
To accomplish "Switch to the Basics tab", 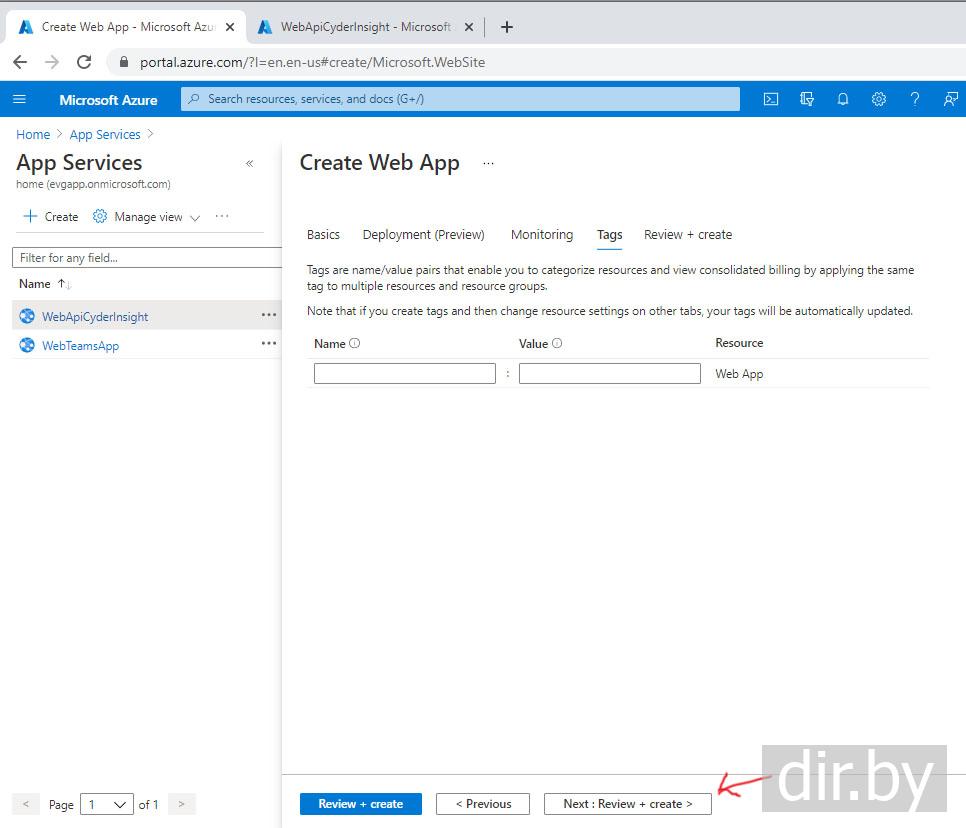I will [323, 234].
